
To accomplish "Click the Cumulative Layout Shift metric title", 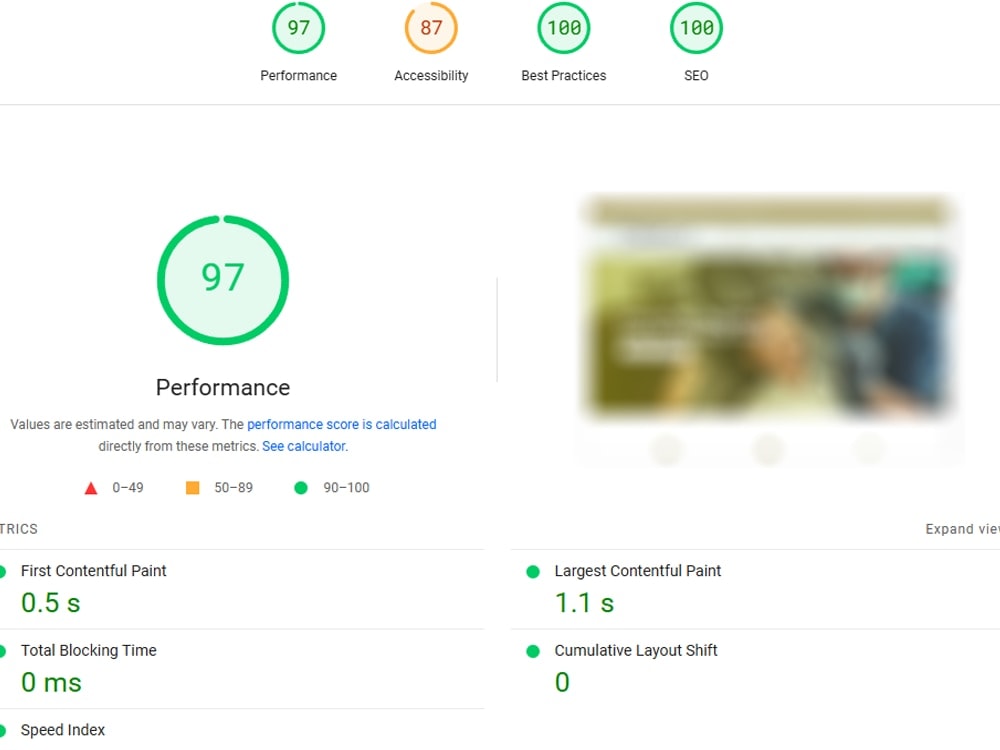I will pyautogui.click(x=636, y=651).
